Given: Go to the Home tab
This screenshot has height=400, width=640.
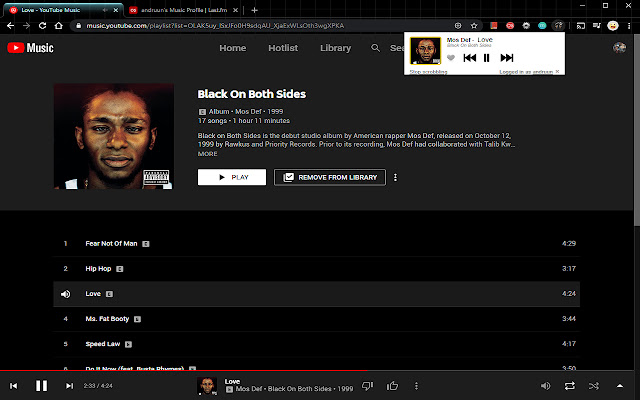Looking at the screenshot, I should (233, 48).
